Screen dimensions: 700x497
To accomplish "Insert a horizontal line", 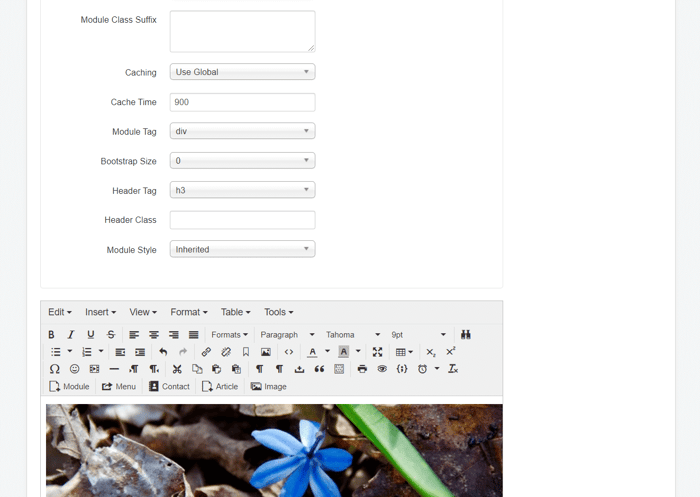I will point(114,369).
